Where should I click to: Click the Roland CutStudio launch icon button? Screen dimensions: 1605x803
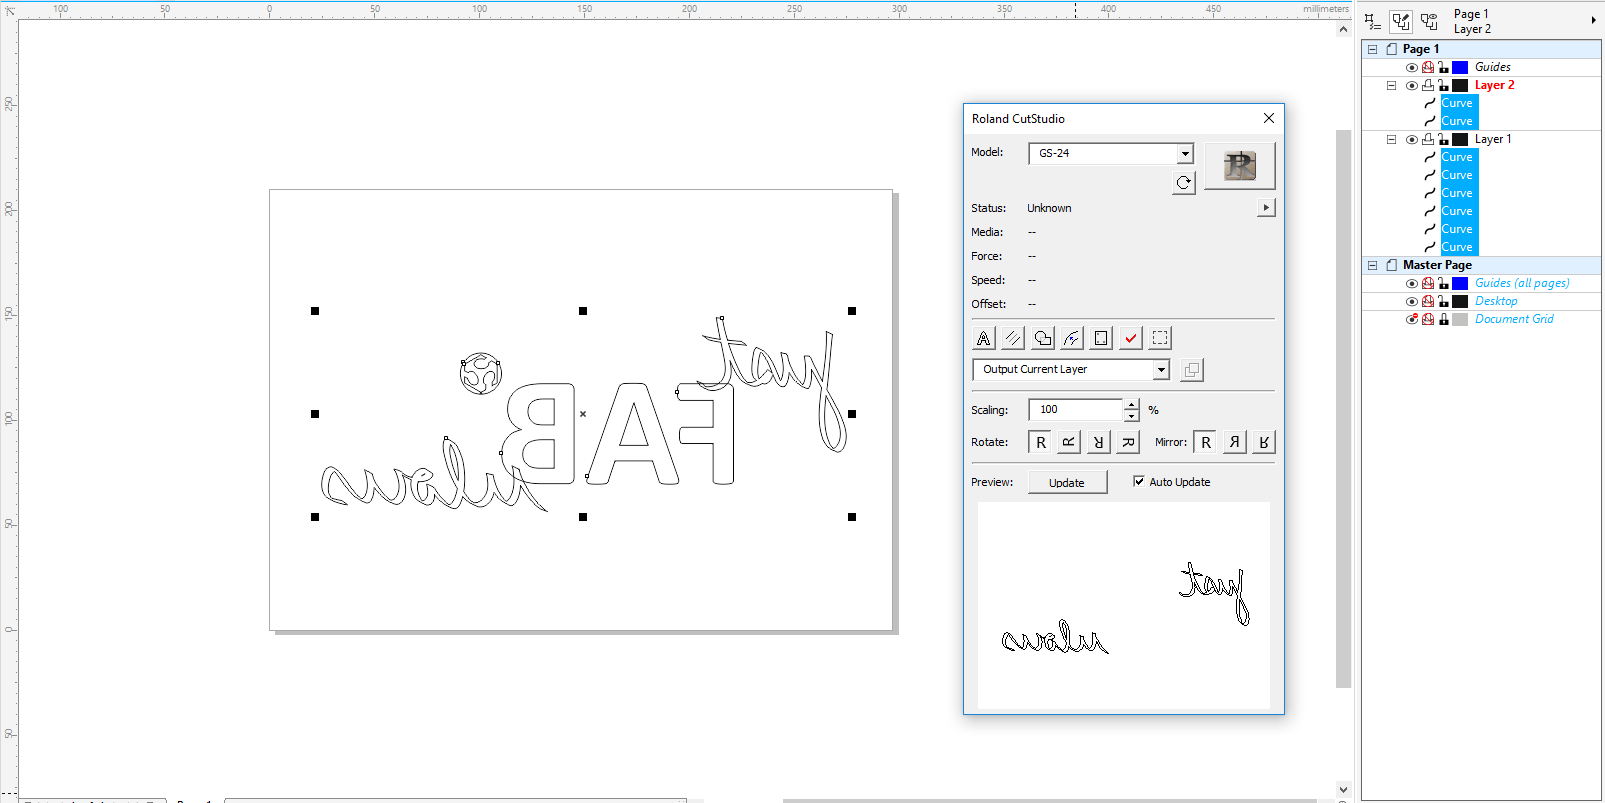(1240, 165)
